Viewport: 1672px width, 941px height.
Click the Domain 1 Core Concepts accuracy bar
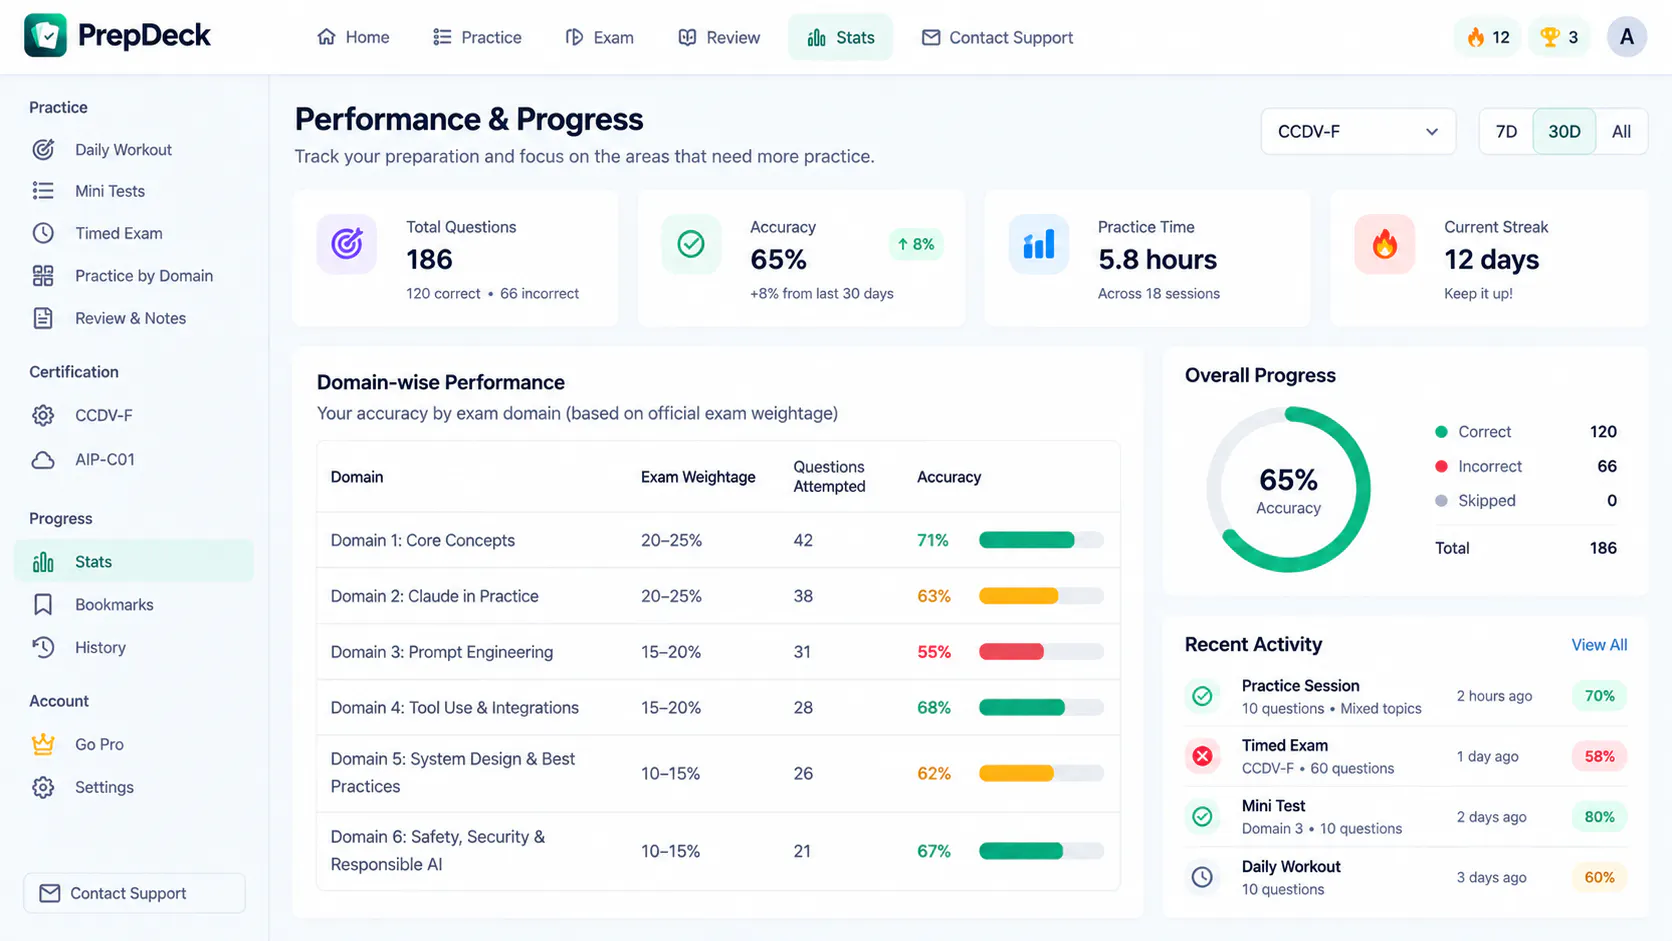(1041, 540)
